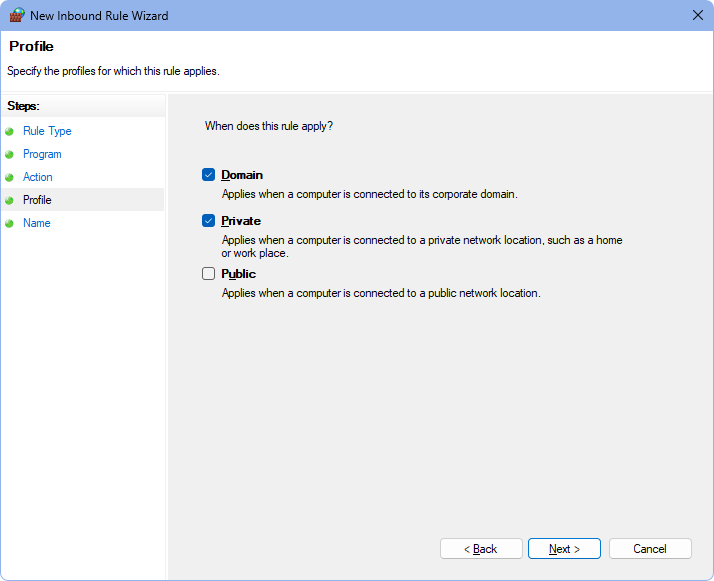Click the green bullet beside Name
The height and width of the screenshot is (581, 714).
pyautogui.click(x=10, y=223)
